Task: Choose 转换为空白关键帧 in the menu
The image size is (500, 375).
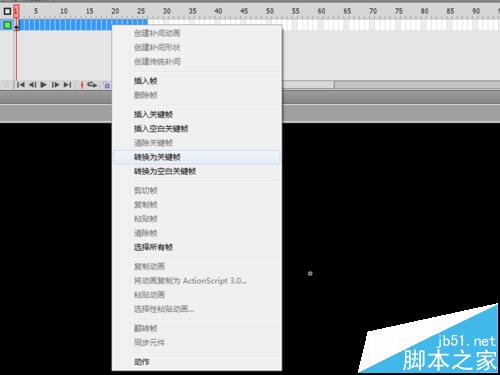Action: tap(197, 171)
